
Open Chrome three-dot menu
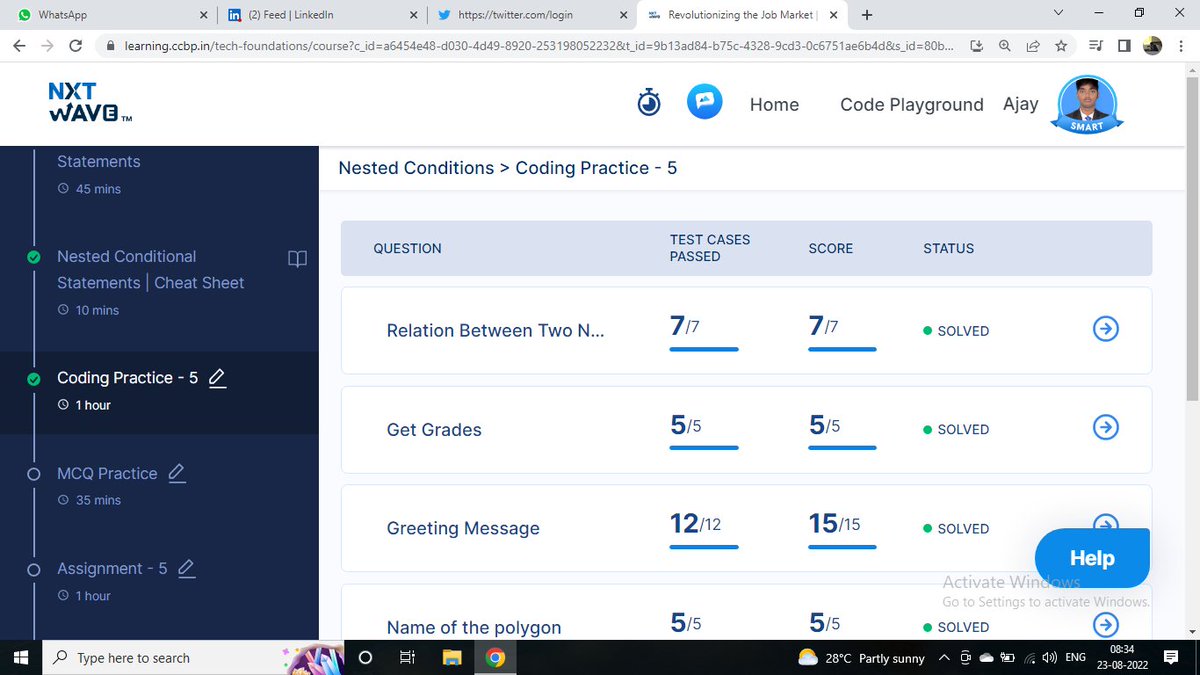click(1182, 46)
